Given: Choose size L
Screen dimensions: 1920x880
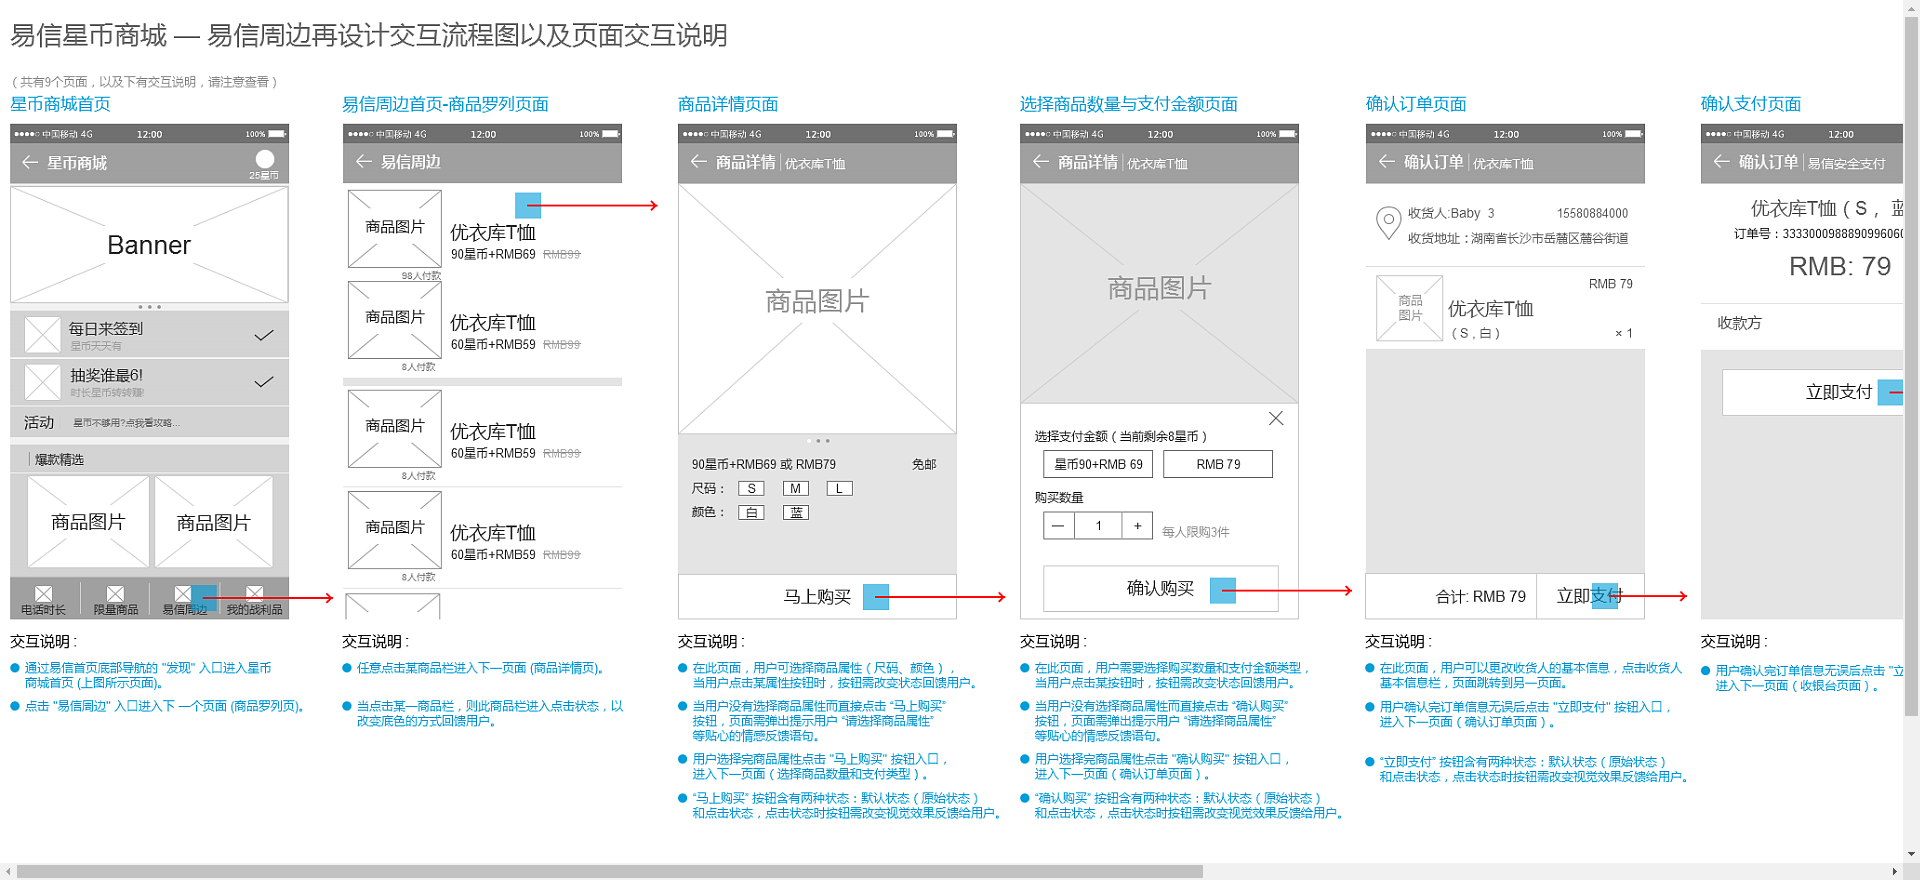Looking at the screenshot, I should (839, 489).
